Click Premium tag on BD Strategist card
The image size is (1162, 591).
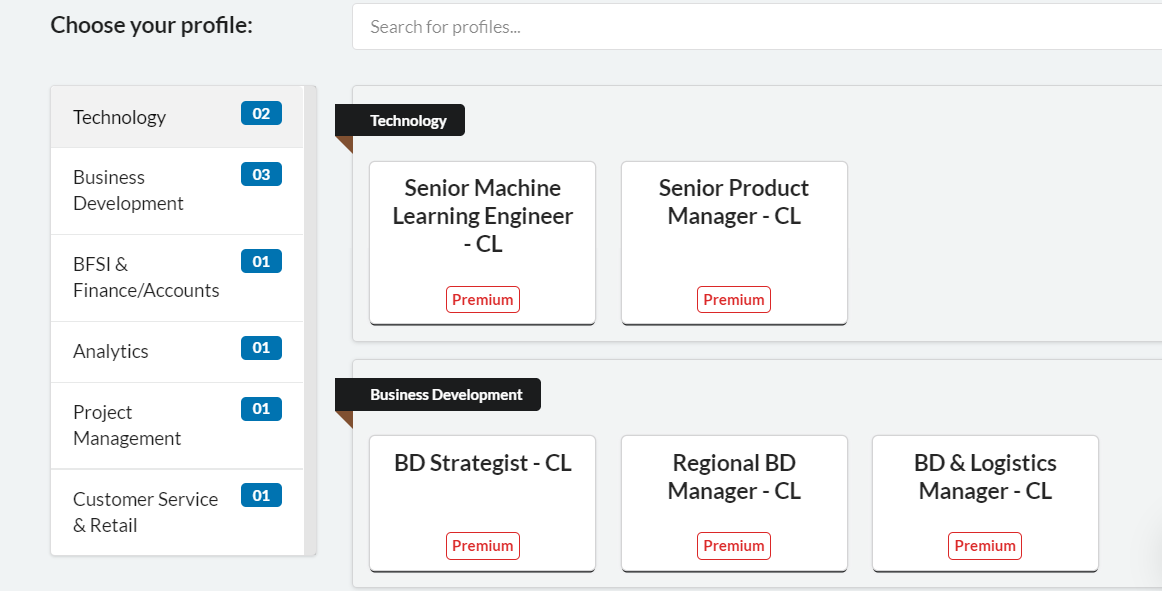point(483,546)
